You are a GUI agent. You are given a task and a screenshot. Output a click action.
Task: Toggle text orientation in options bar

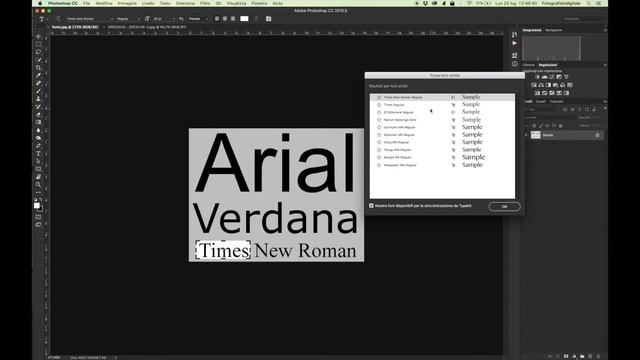(58, 19)
